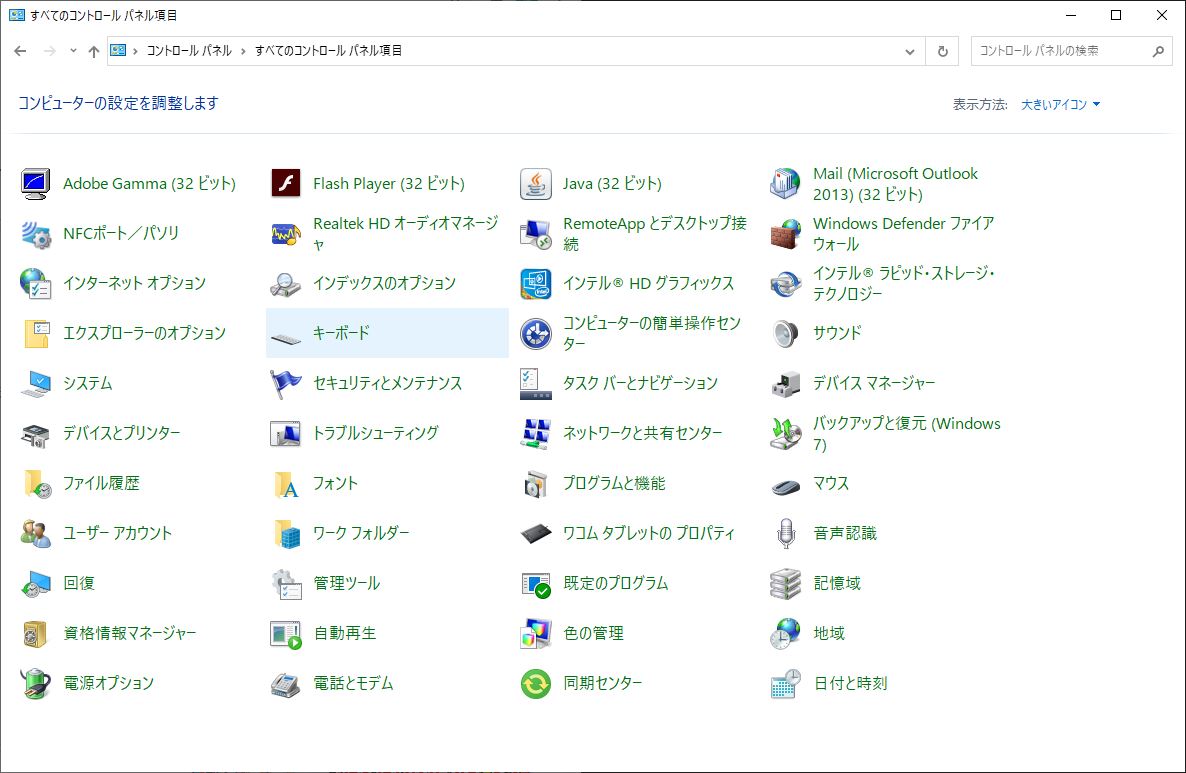Open the Java coffee cup icon
Image resolution: width=1186 pixels, height=773 pixels.
(x=536, y=184)
